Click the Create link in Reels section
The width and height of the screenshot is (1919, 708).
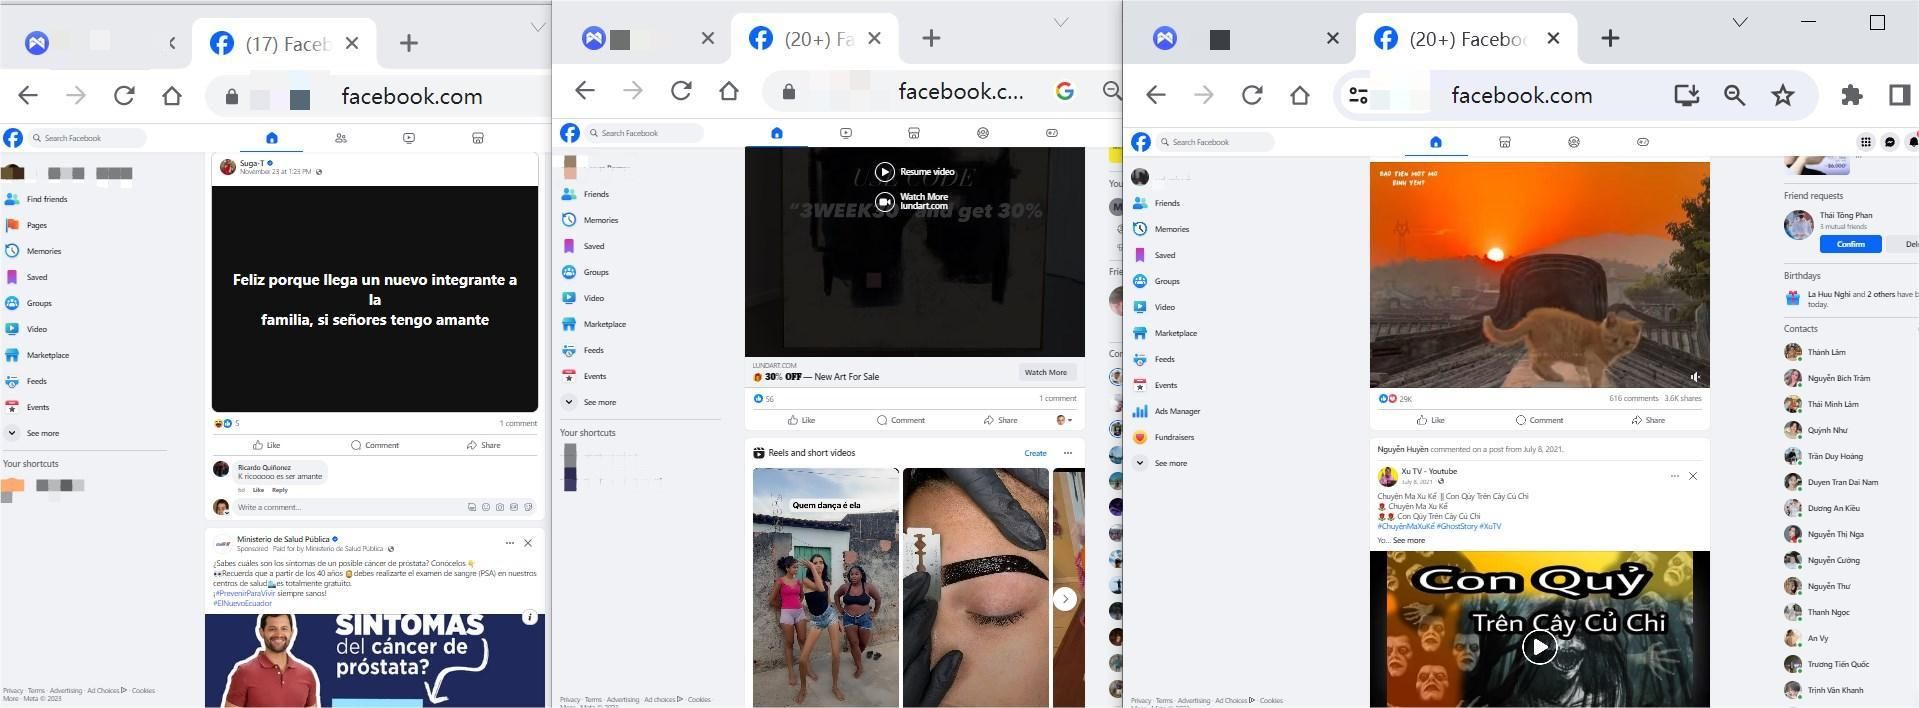[1034, 453]
